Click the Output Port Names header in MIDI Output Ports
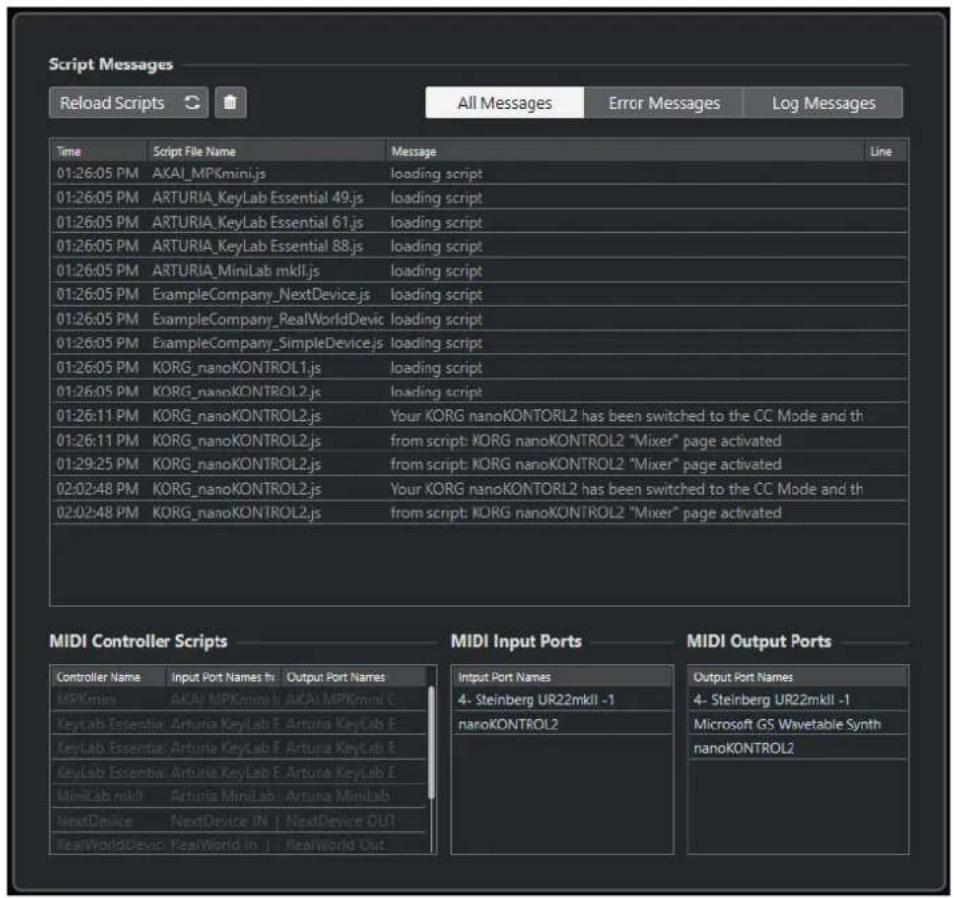954x898 pixels. coord(798,677)
